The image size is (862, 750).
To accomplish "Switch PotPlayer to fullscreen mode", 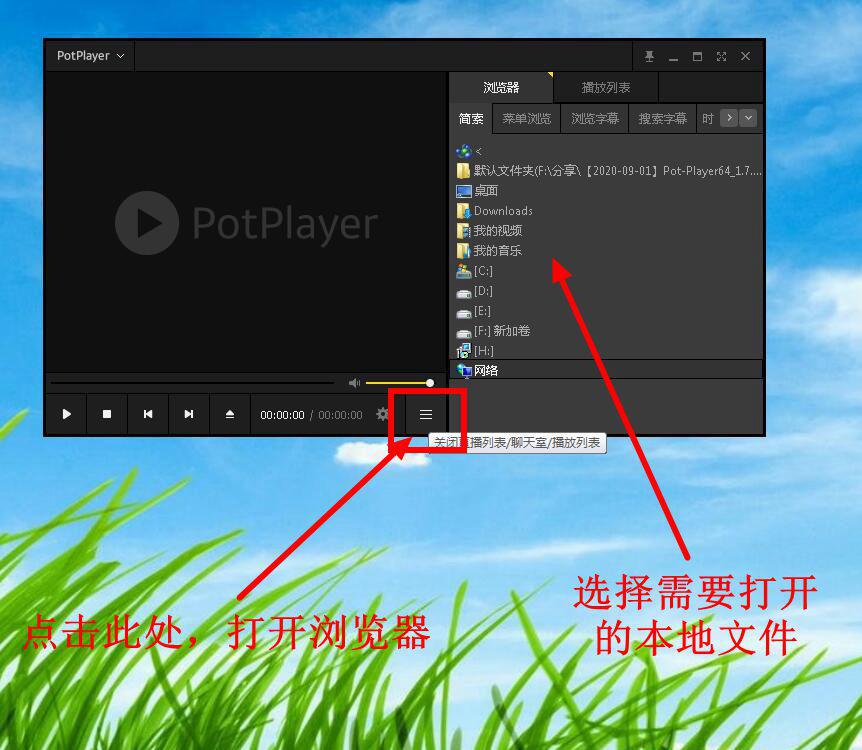I will (x=721, y=56).
